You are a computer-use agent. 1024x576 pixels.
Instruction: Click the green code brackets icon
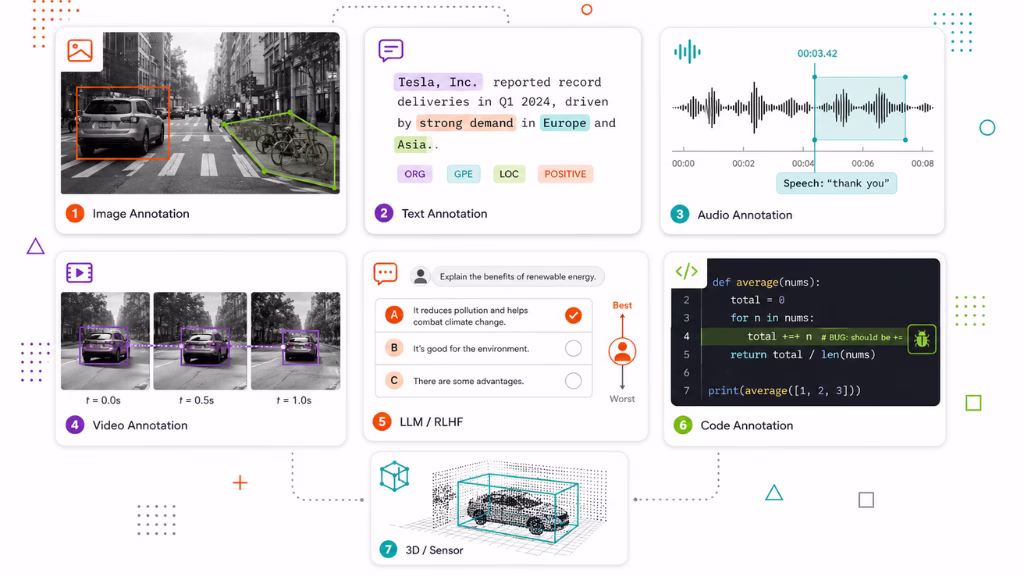pos(686,271)
